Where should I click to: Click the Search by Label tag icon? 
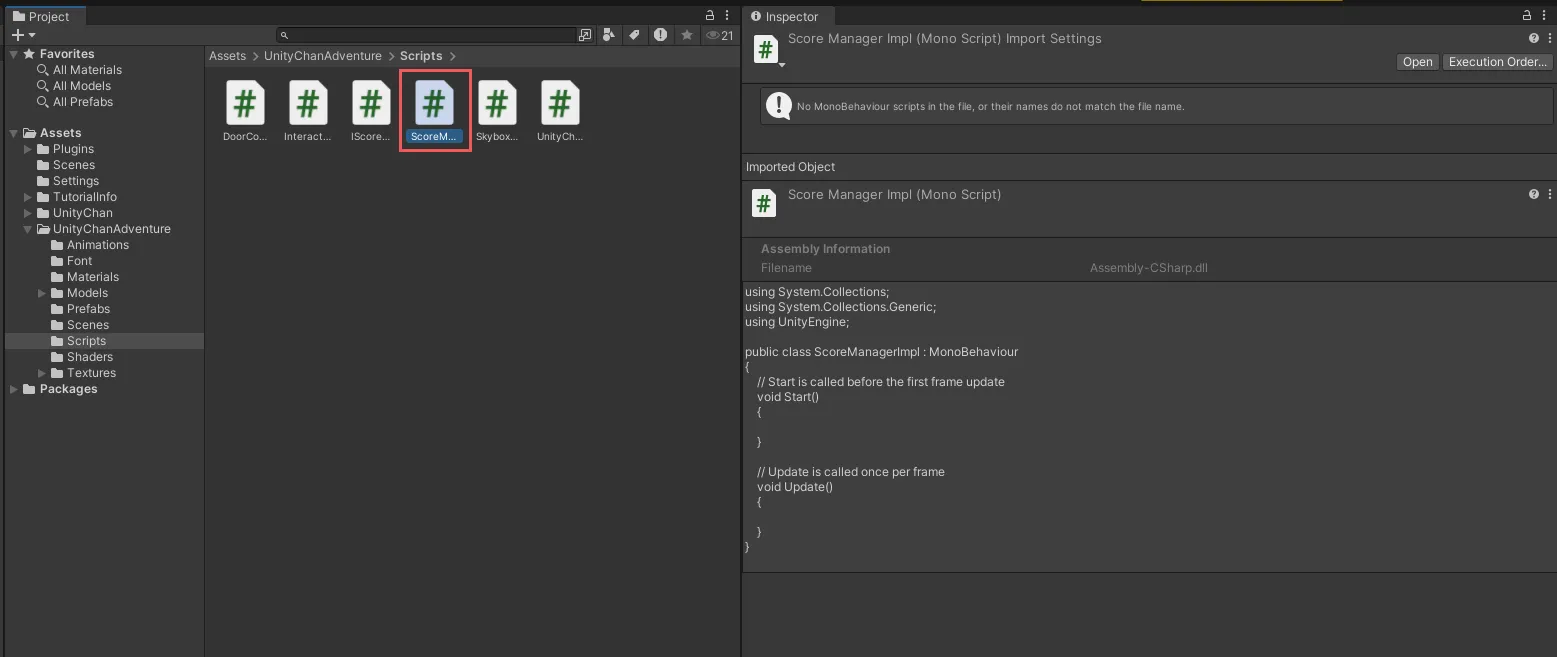tap(634, 35)
